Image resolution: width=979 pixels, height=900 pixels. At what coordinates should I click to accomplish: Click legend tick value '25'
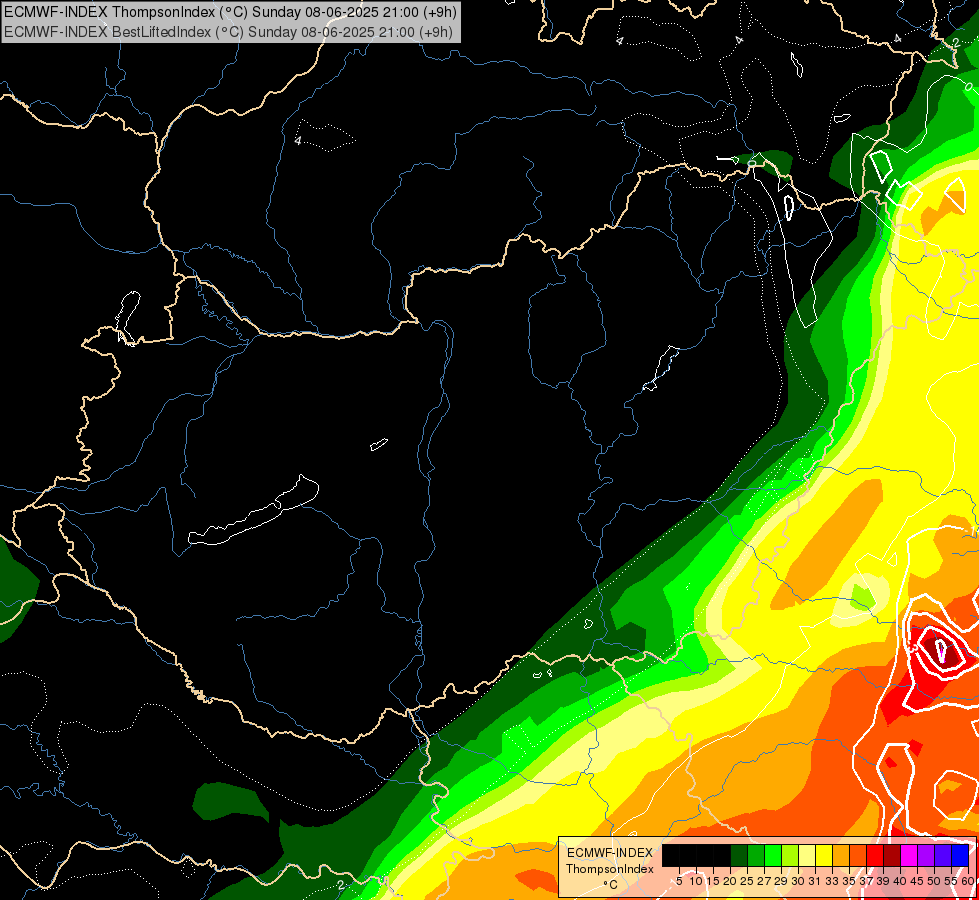(x=747, y=881)
